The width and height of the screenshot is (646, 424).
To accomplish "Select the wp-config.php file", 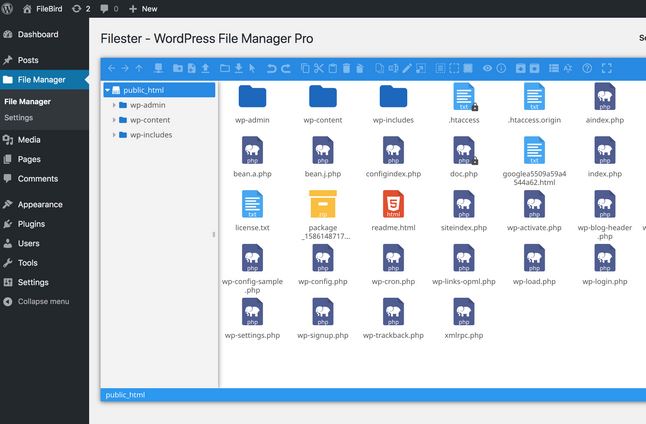I will coord(323,265).
